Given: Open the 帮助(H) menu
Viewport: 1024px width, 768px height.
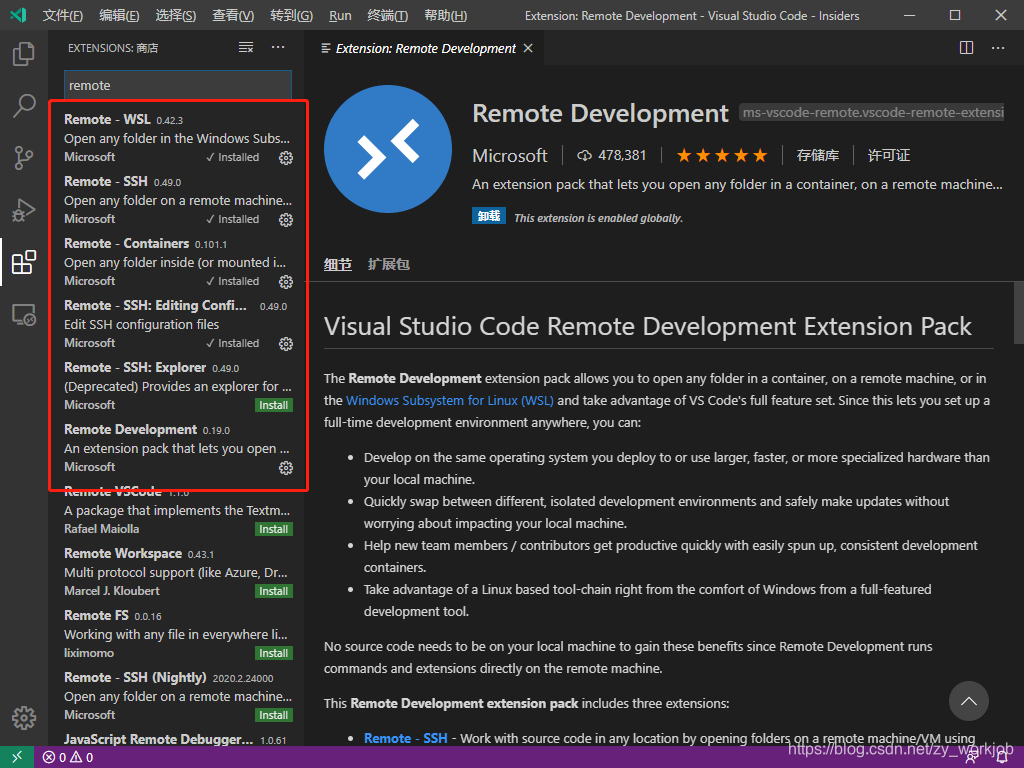Looking at the screenshot, I should coord(445,15).
